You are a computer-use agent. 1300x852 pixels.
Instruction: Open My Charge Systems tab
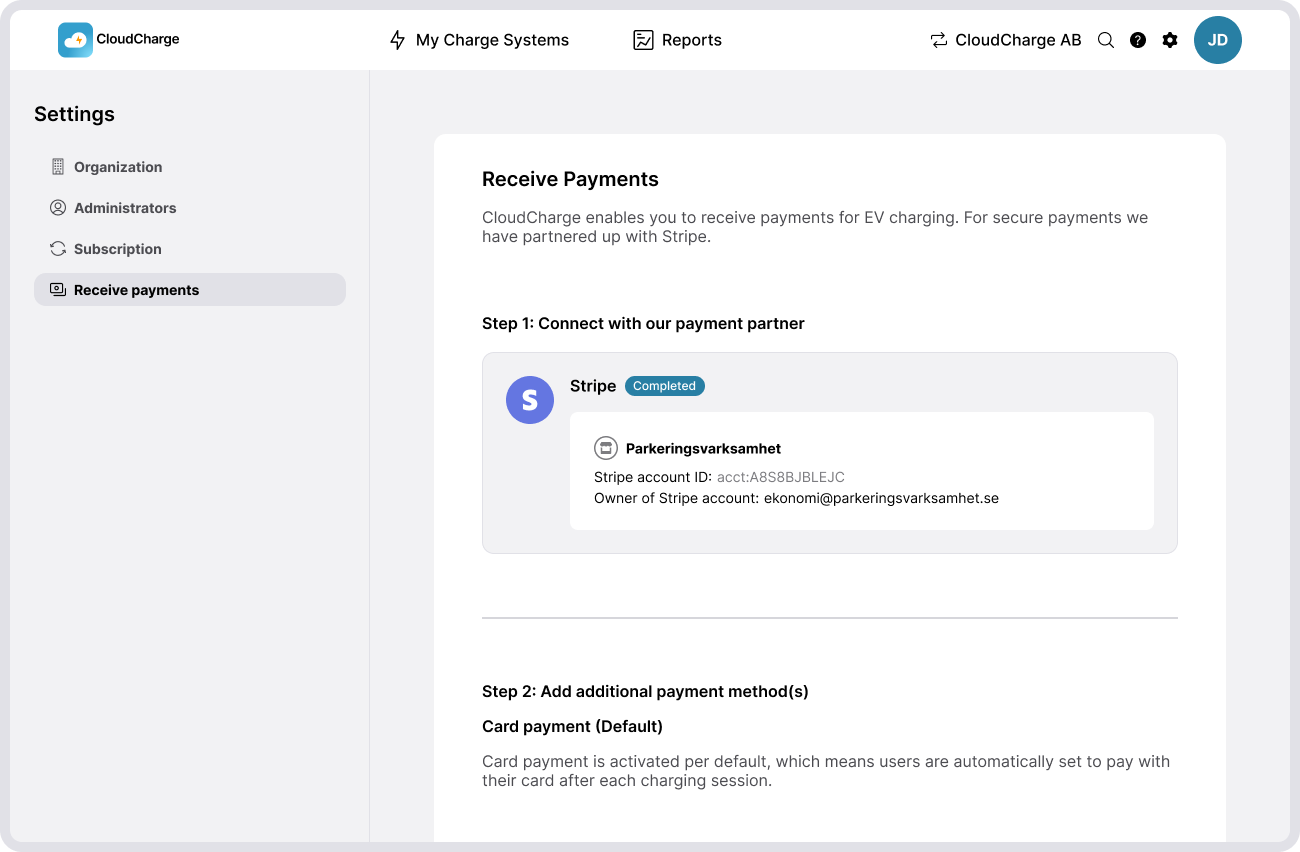(x=479, y=40)
